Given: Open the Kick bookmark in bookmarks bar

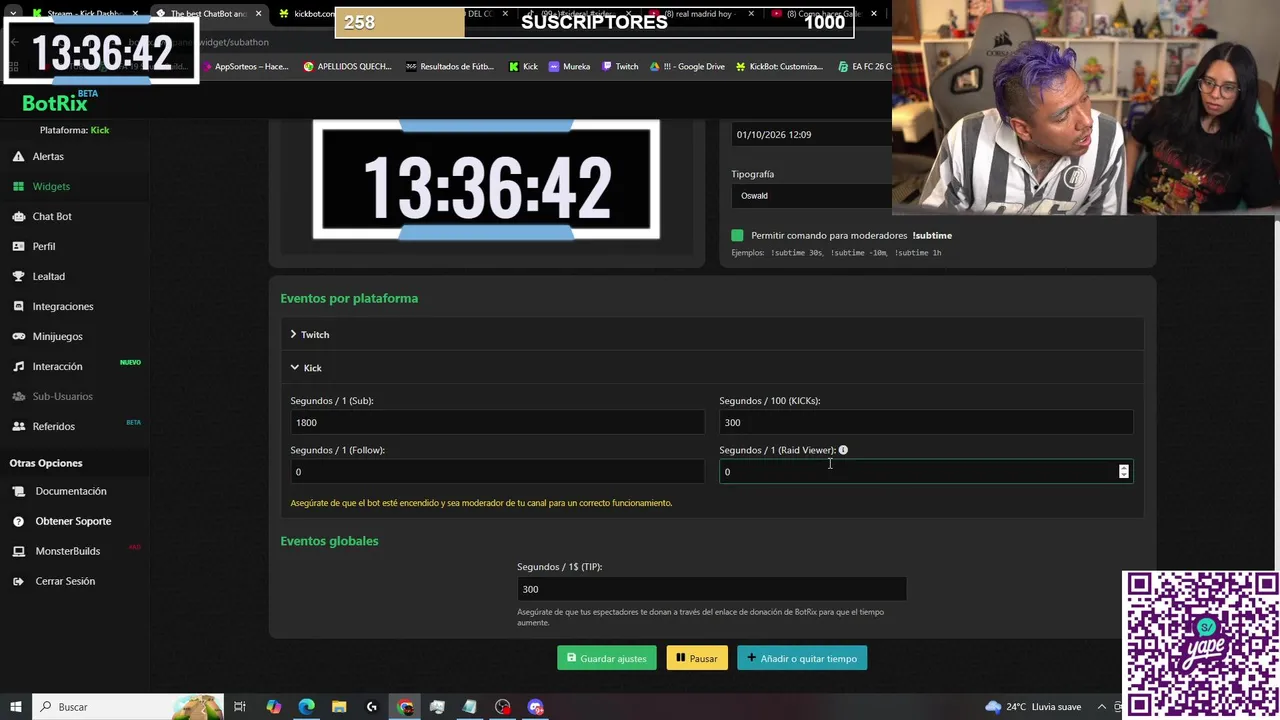Looking at the screenshot, I should [523, 66].
